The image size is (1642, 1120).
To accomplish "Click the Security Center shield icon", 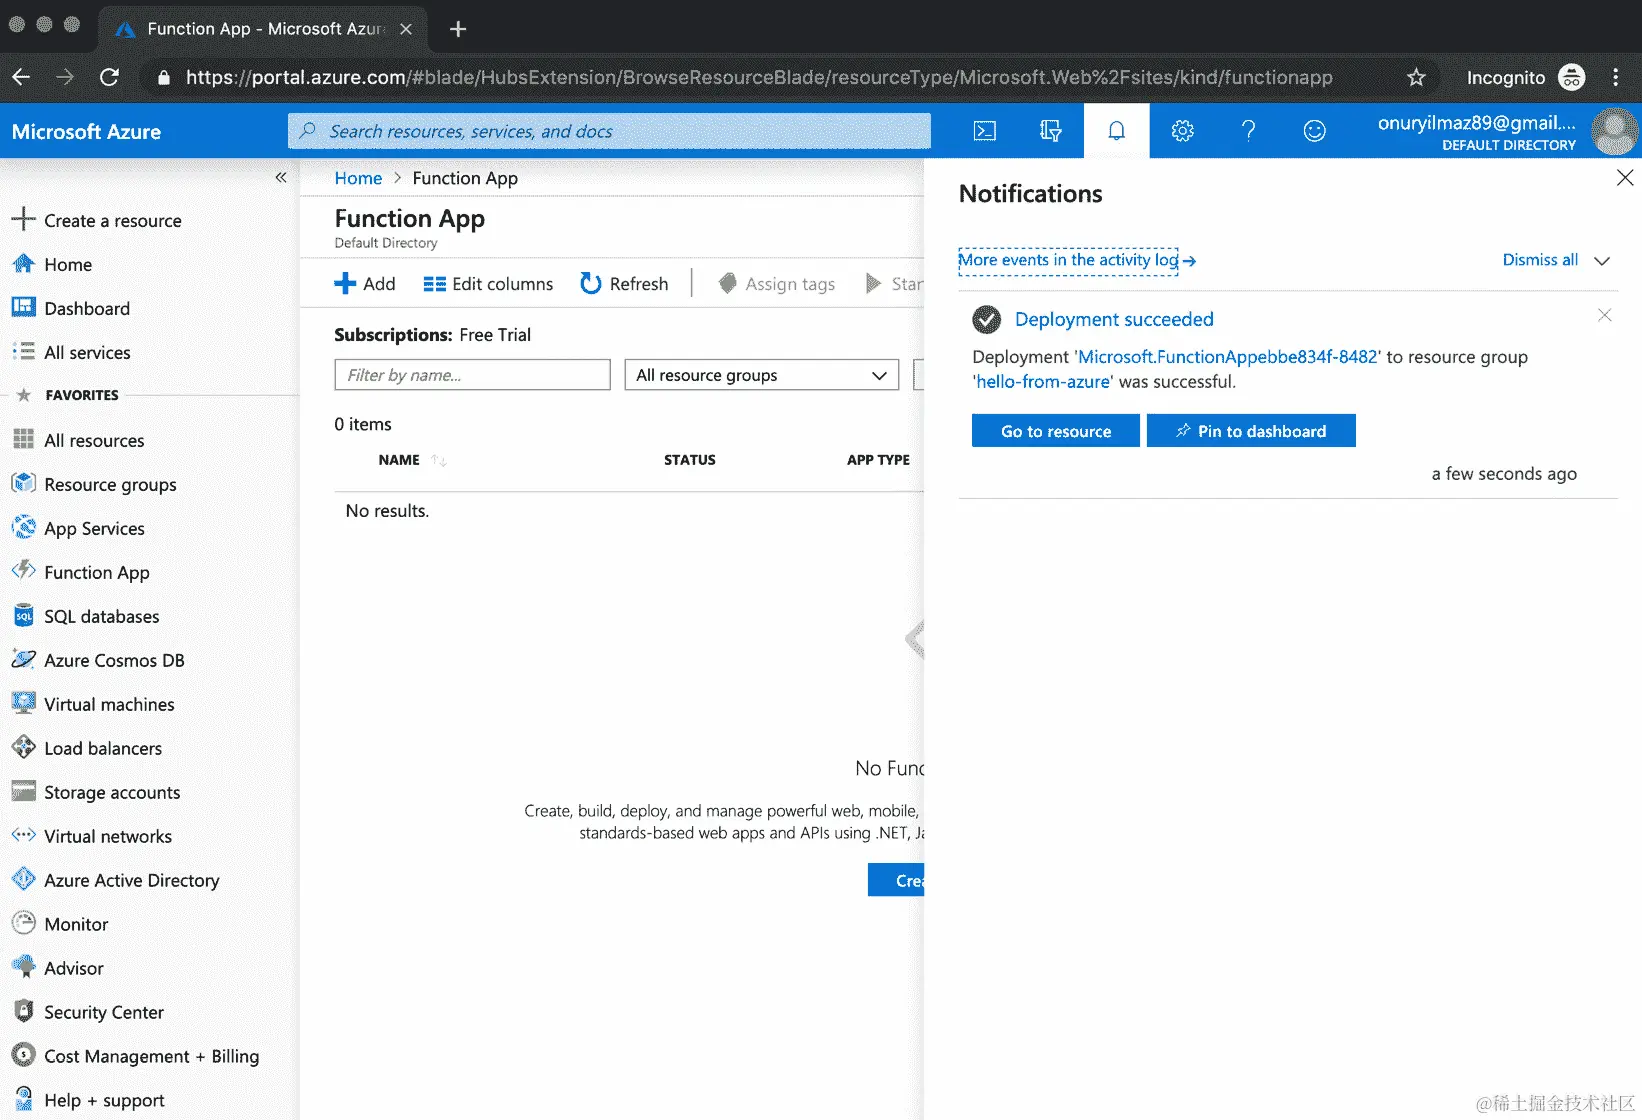I will [23, 1011].
